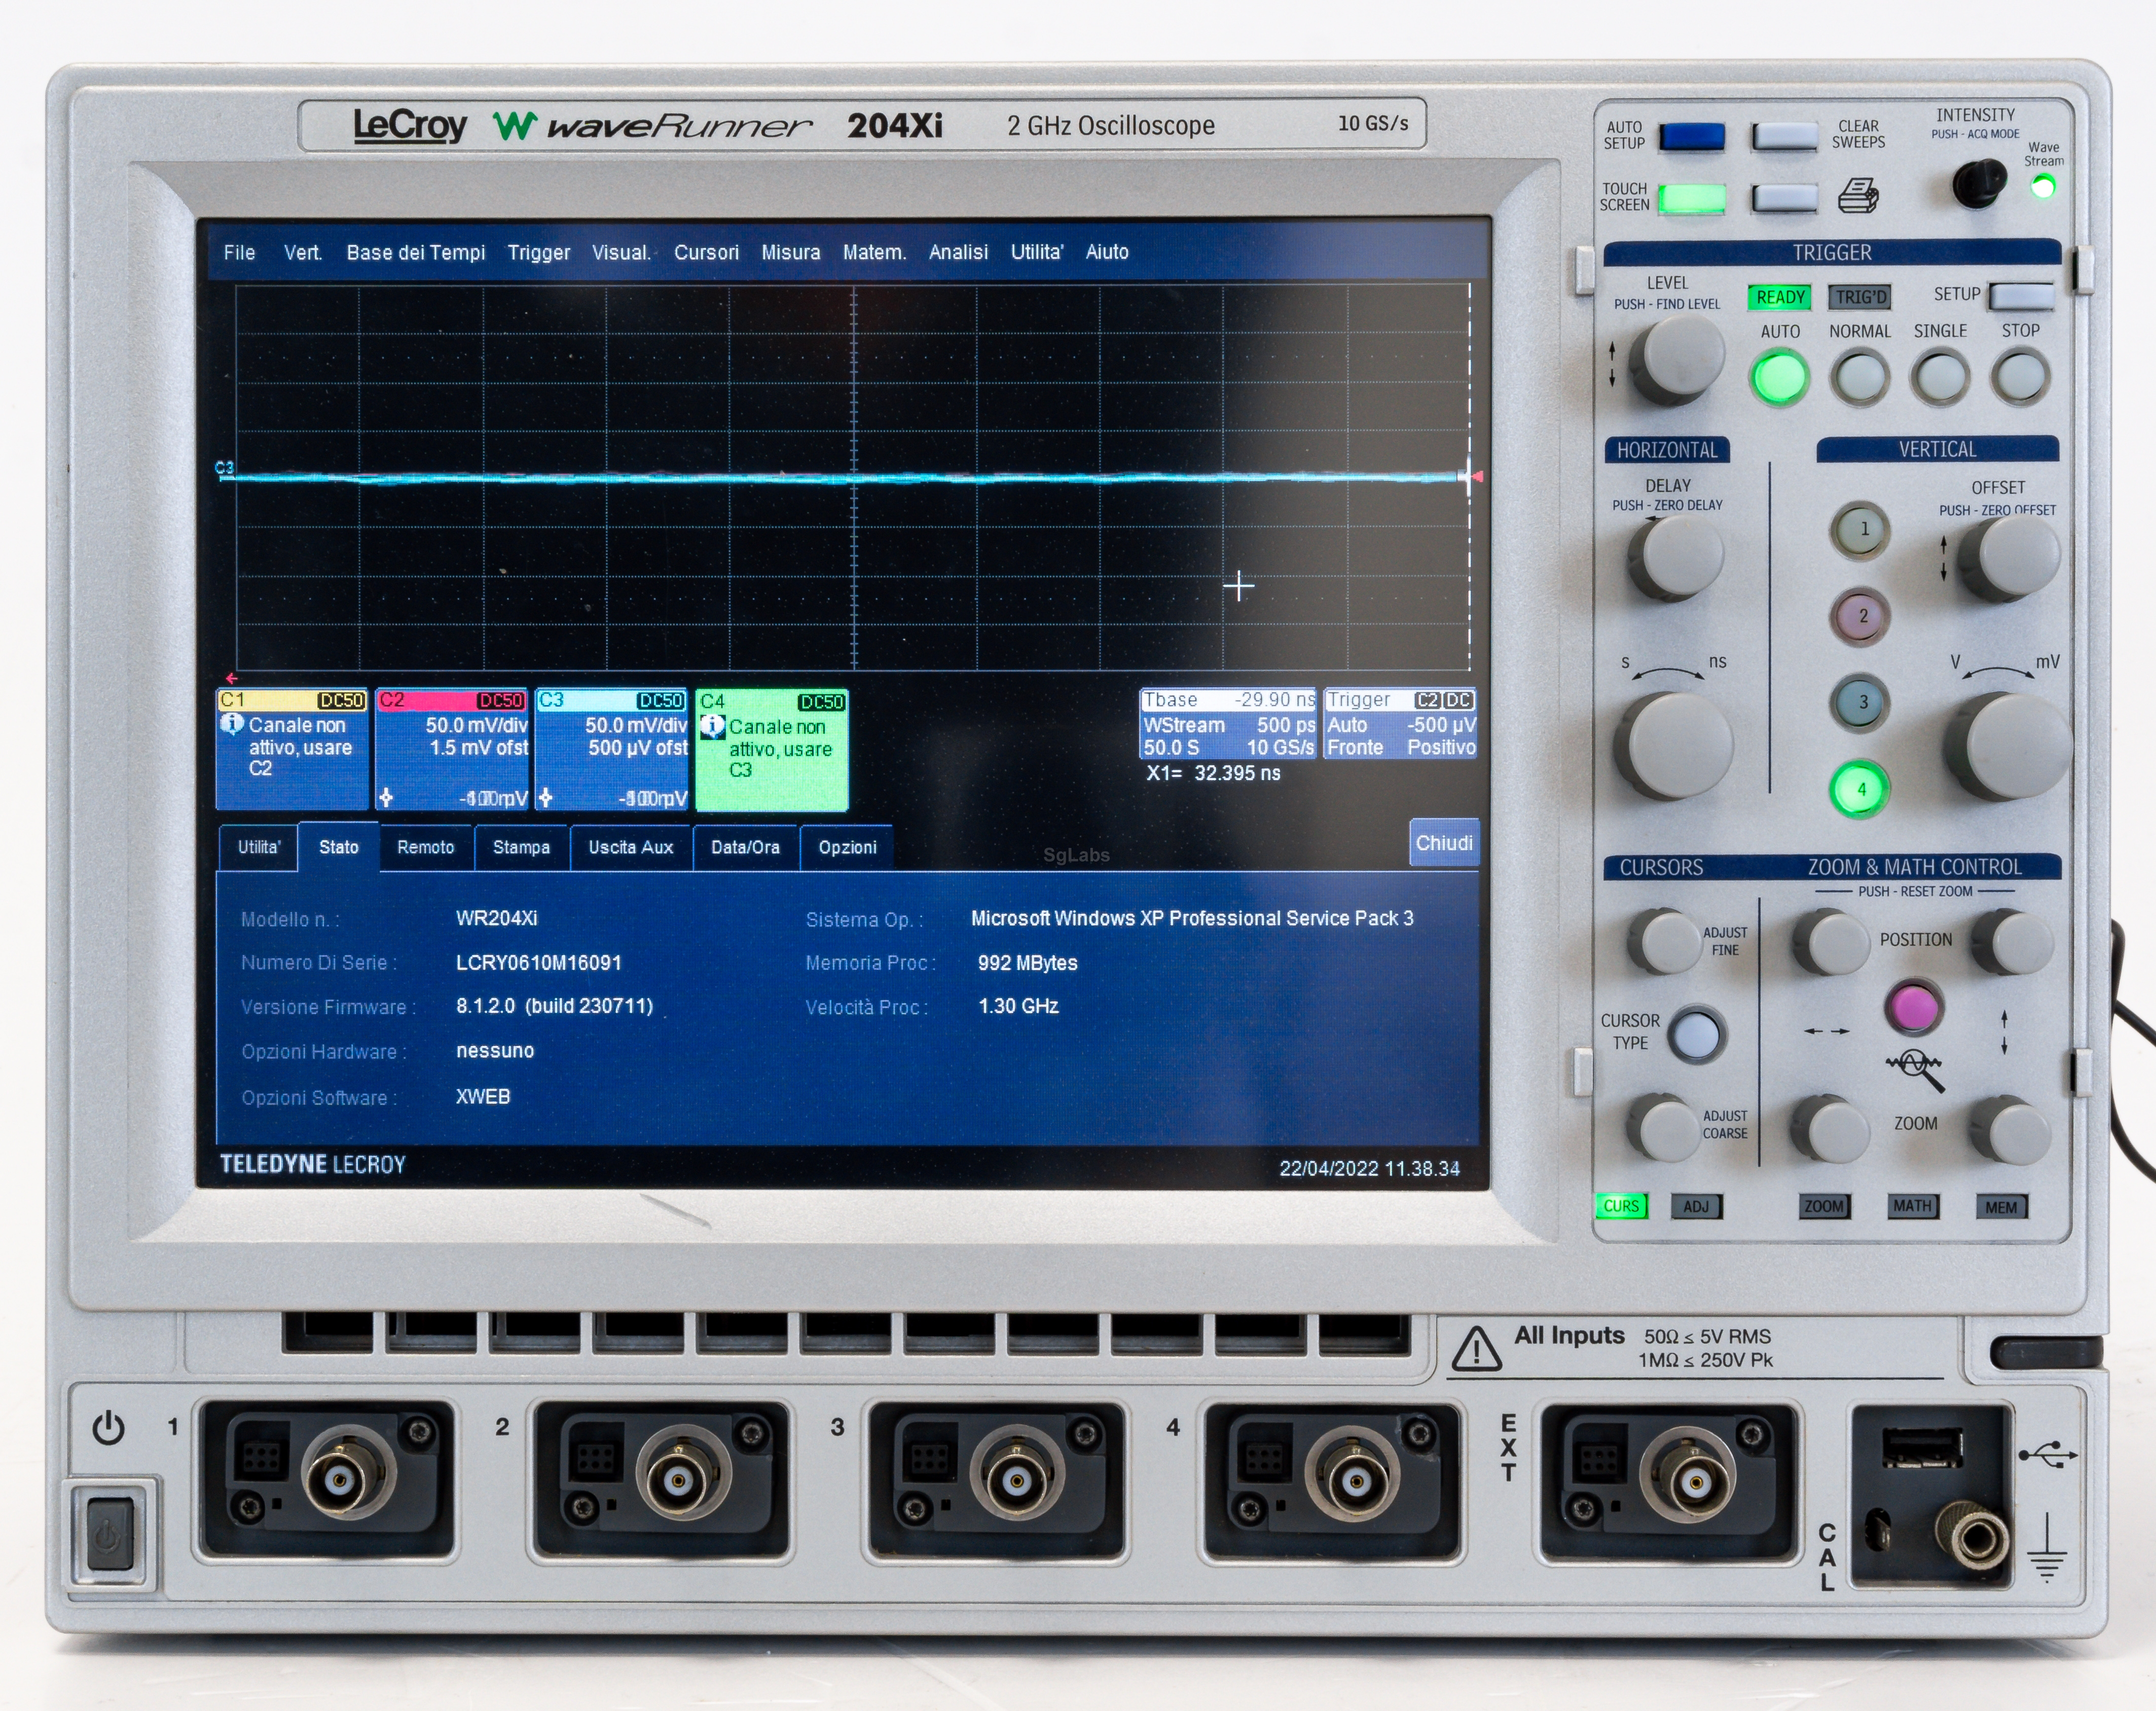Open the Opzioni tab

(847, 847)
